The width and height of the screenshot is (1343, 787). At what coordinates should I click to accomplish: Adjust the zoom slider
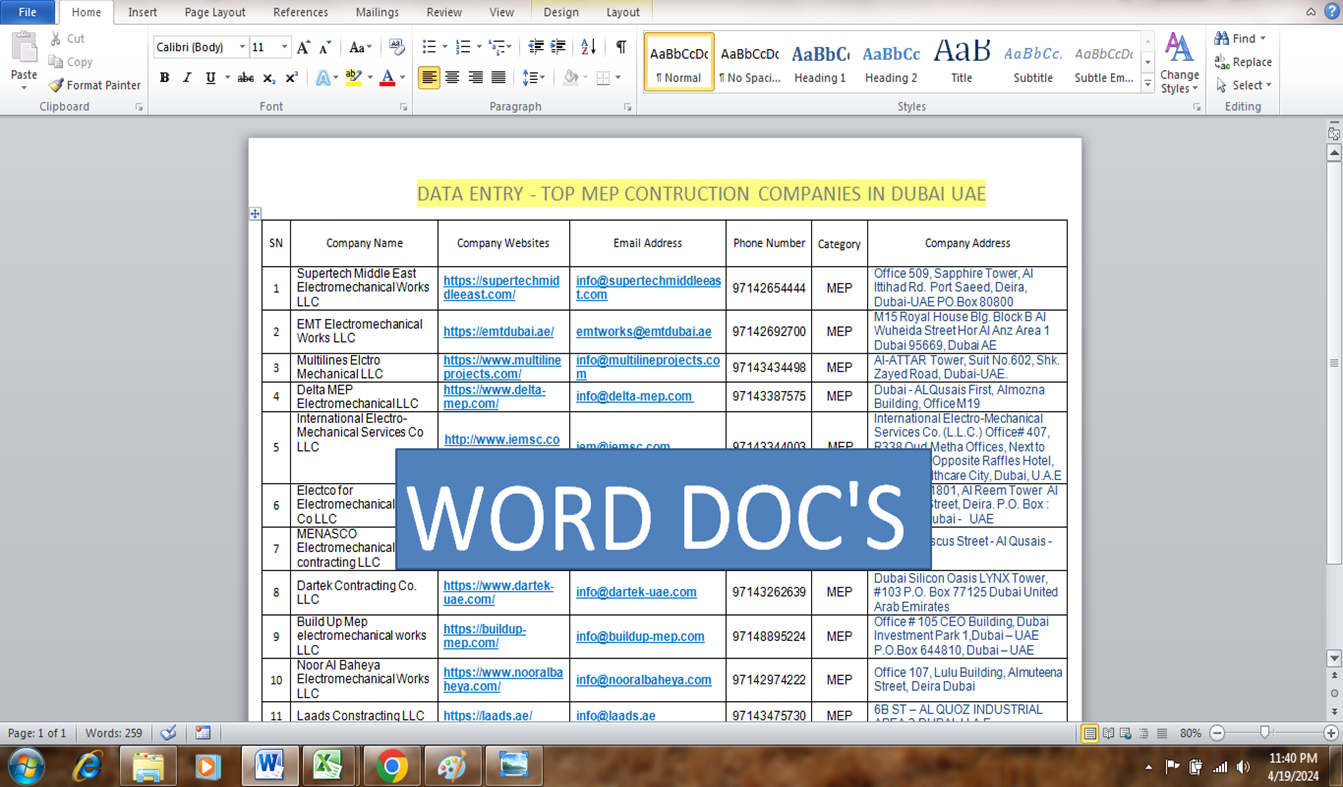tap(1265, 733)
